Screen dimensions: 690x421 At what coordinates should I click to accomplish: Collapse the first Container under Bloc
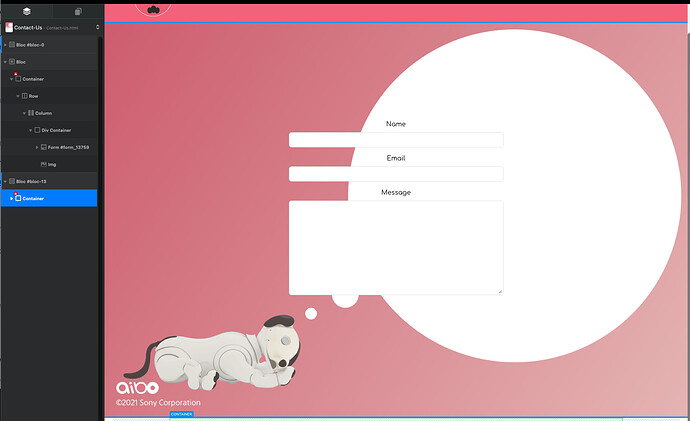pos(11,79)
